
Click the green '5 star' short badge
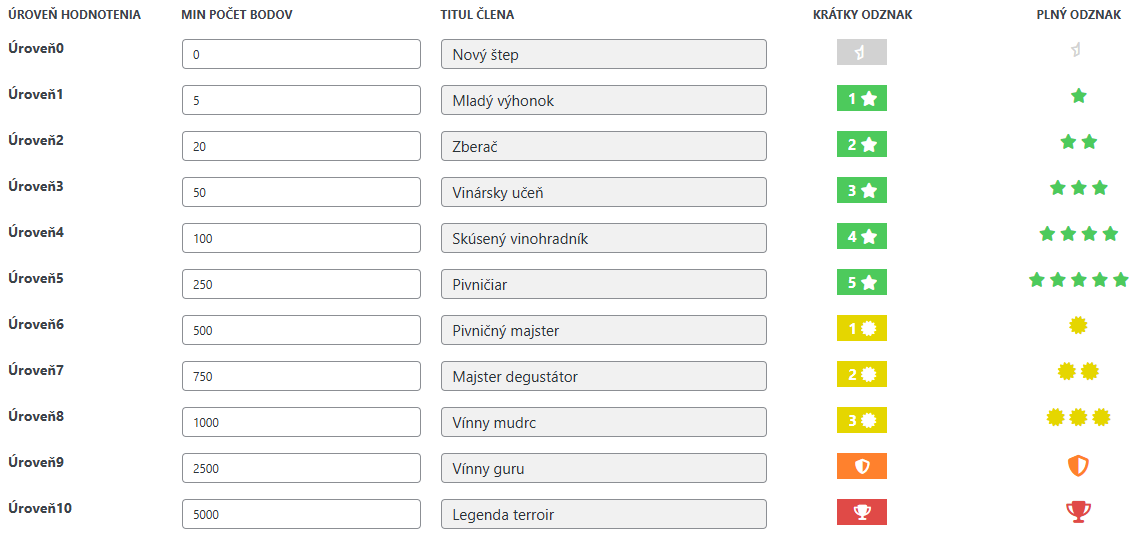pyautogui.click(x=861, y=282)
